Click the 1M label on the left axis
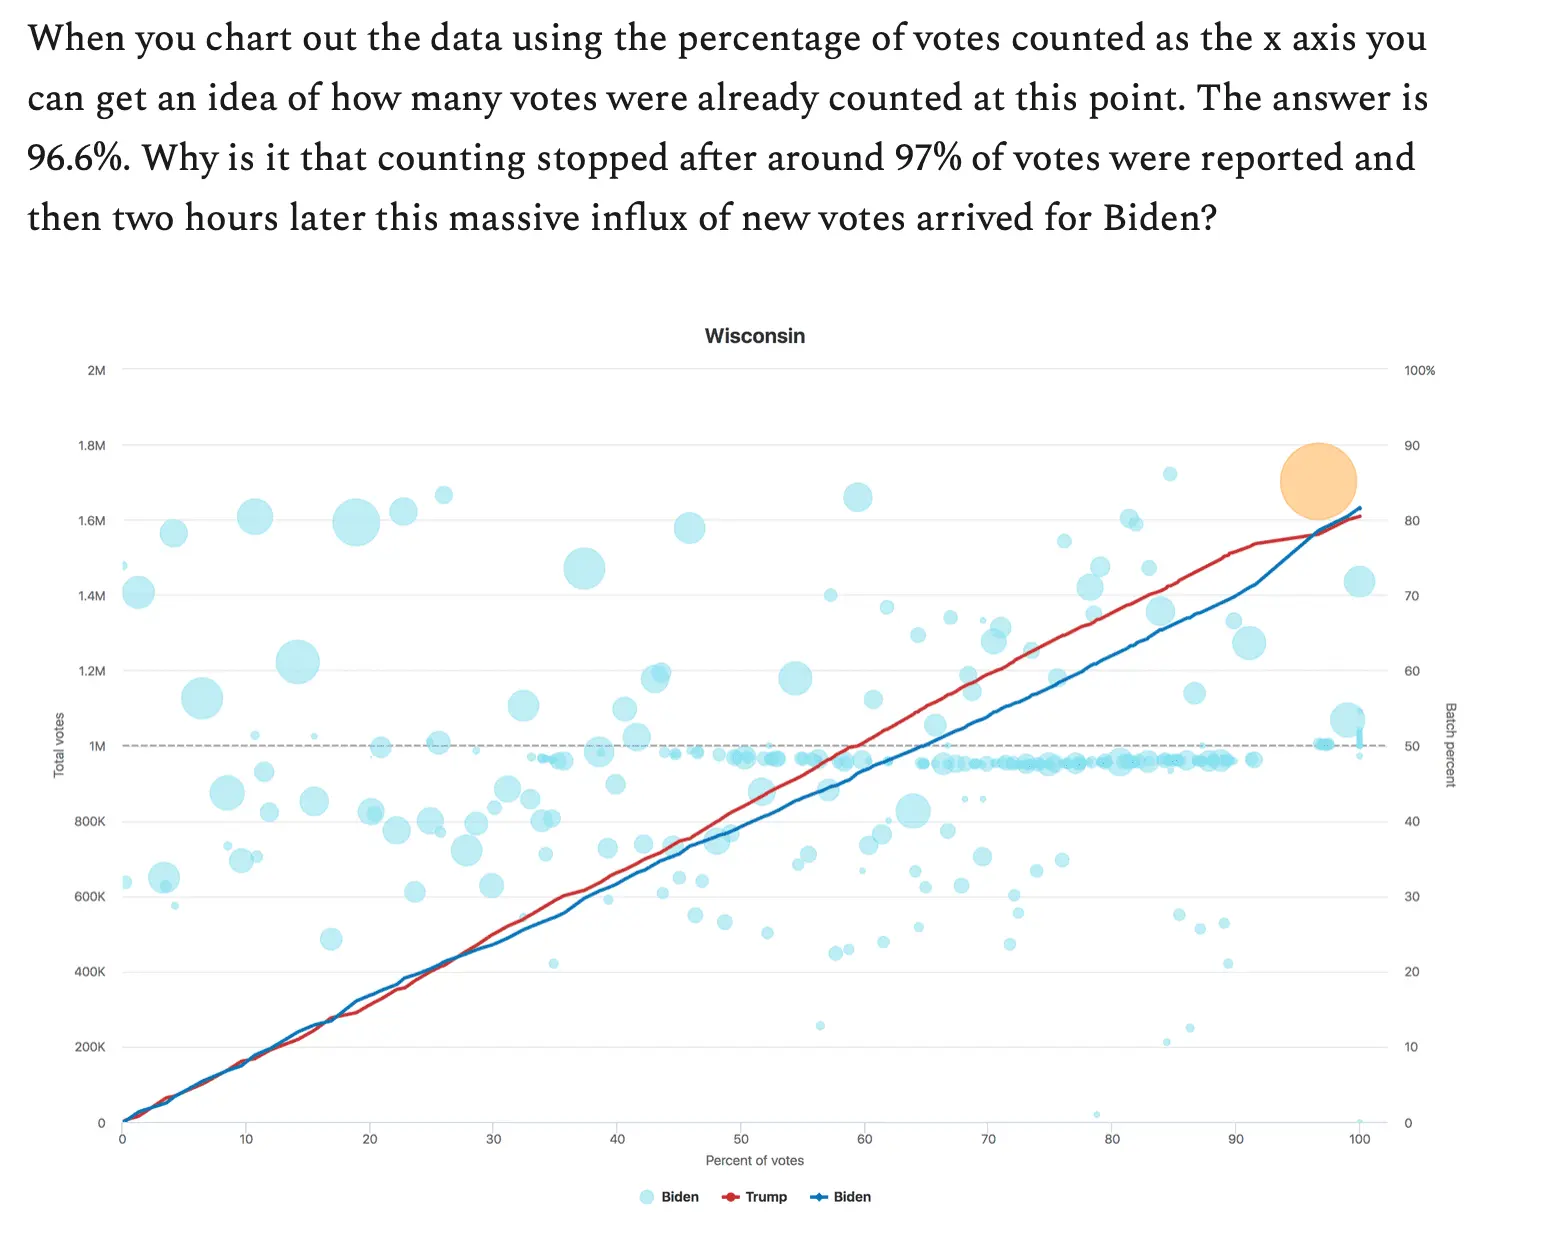 click(97, 746)
